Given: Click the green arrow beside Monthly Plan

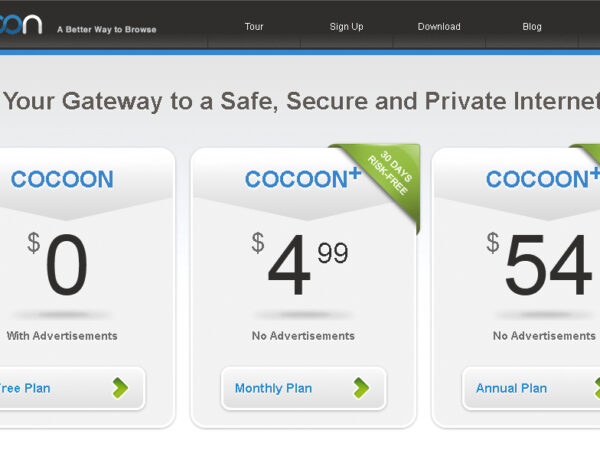Looking at the screenshot, I should tap(361, 388).
